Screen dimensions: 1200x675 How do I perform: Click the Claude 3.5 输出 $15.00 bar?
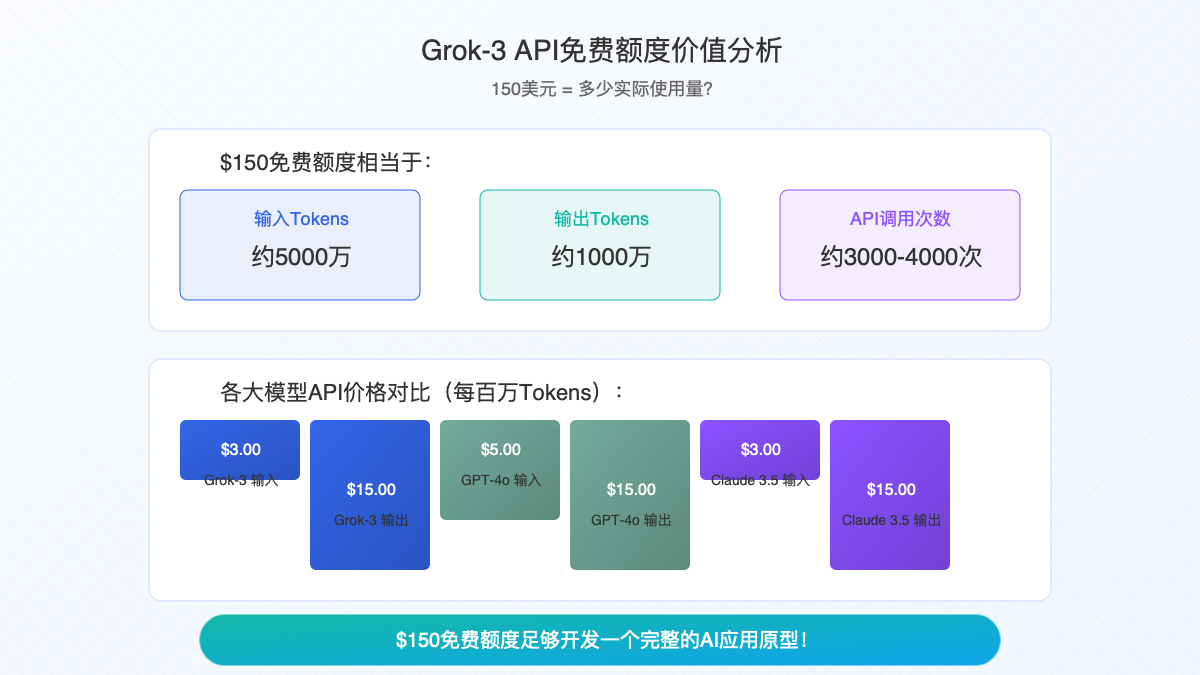click(890, 495)
